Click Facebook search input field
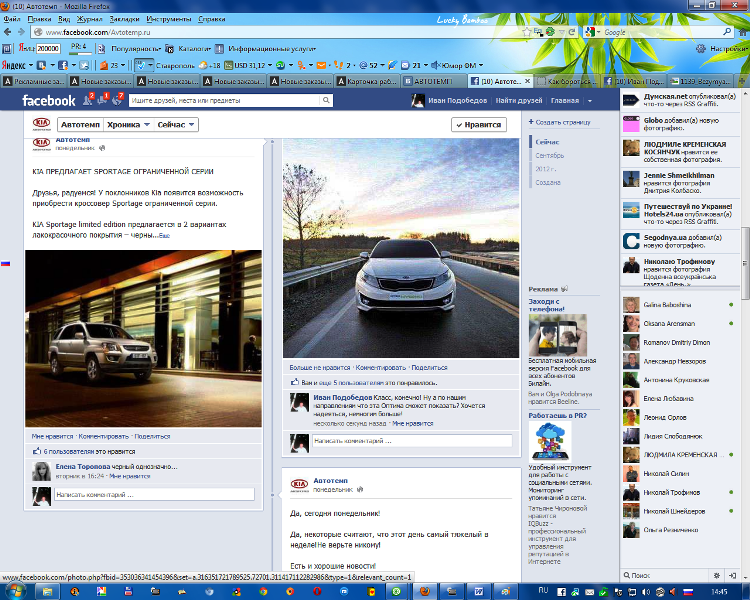The image size is (750, 600). click(224, 100)
